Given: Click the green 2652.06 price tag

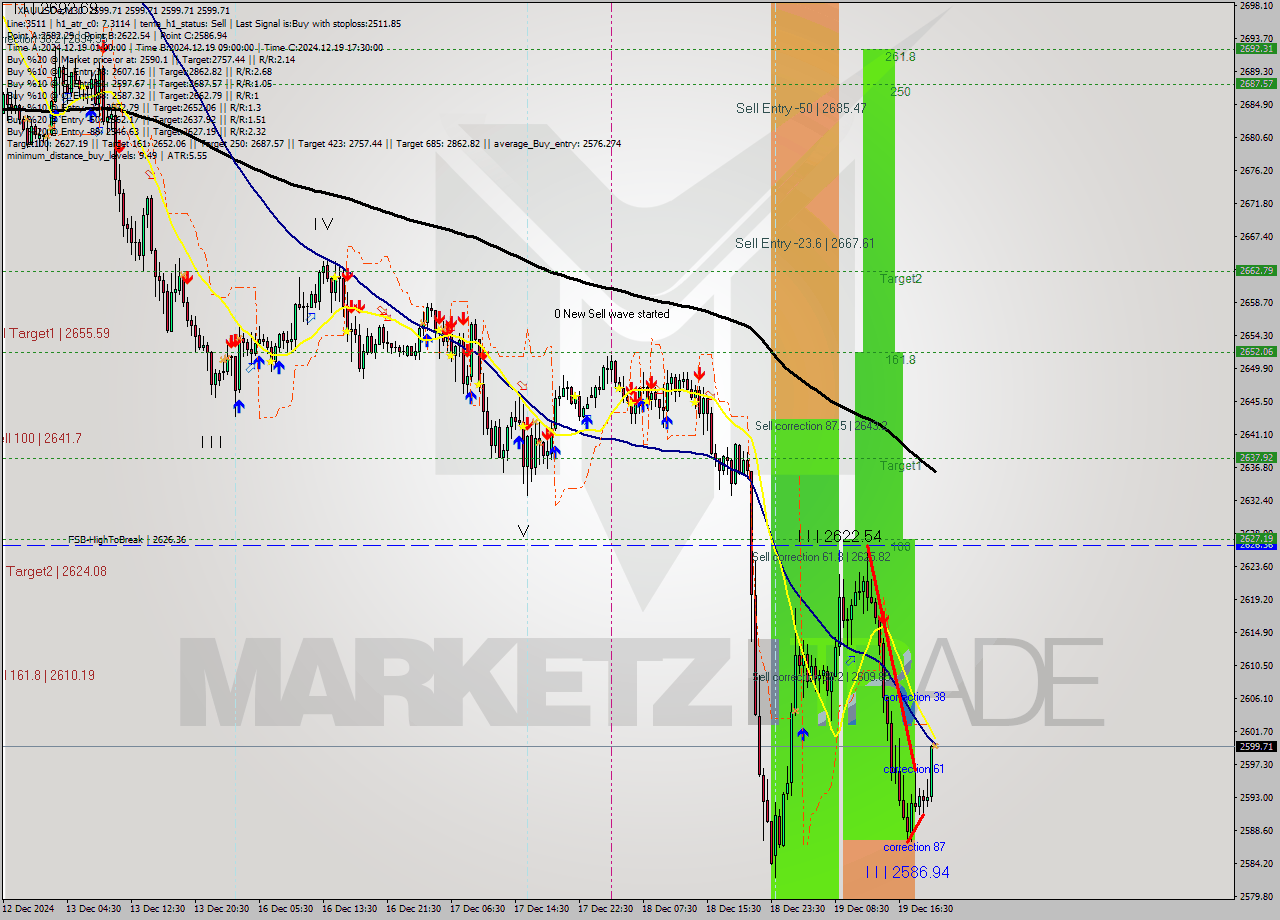Looking at the screenshot, I should coord(1256,351).
